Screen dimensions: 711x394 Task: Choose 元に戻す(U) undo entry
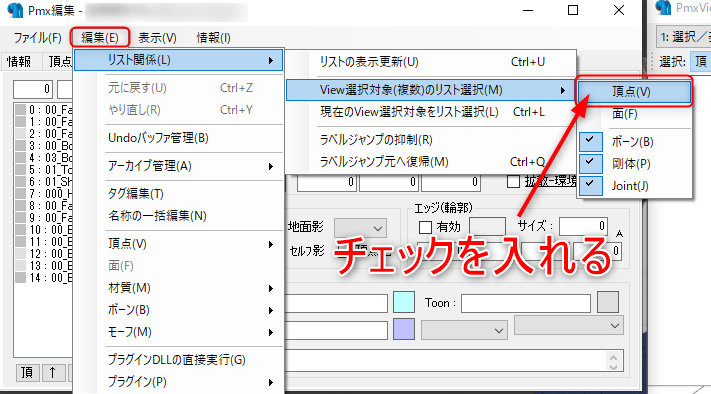(x=179, y=88)
